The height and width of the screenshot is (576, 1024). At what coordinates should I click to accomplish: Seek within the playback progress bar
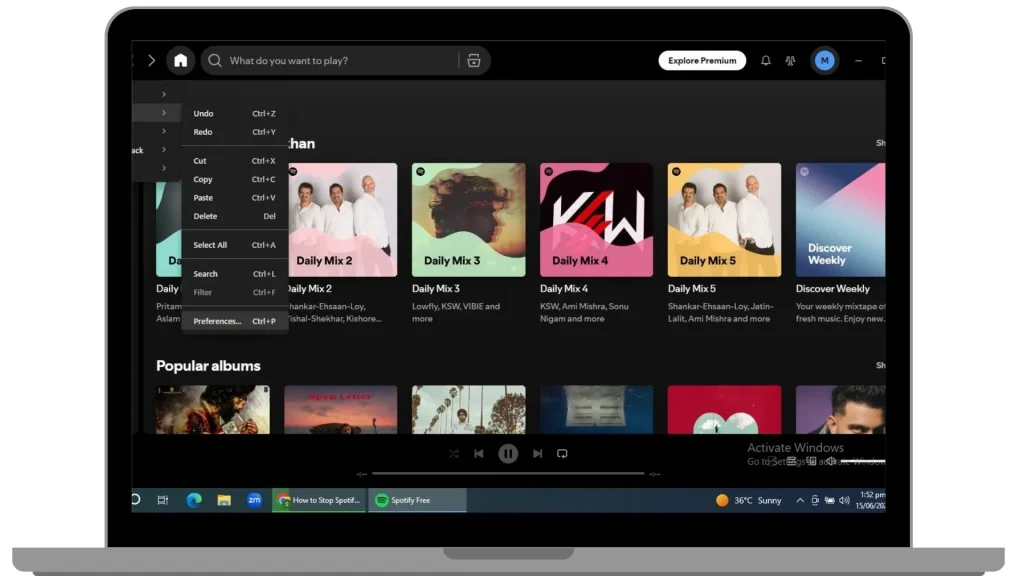click(x=508, y=473)
